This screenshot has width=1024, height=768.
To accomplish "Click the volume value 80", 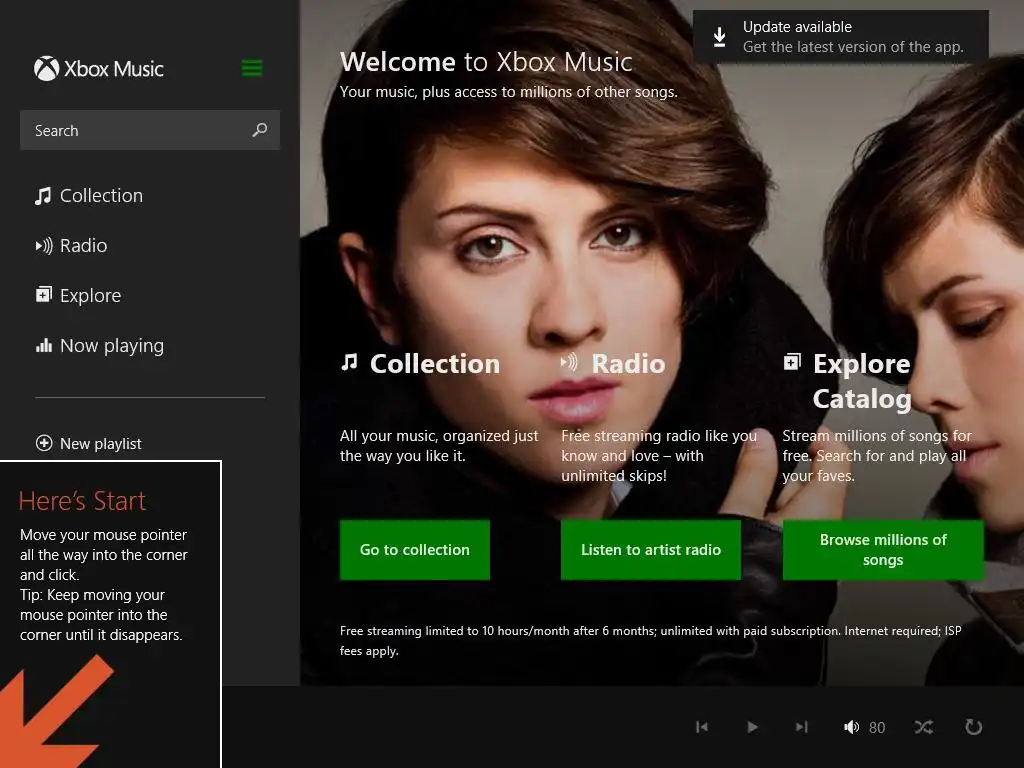I will point(877,728).
